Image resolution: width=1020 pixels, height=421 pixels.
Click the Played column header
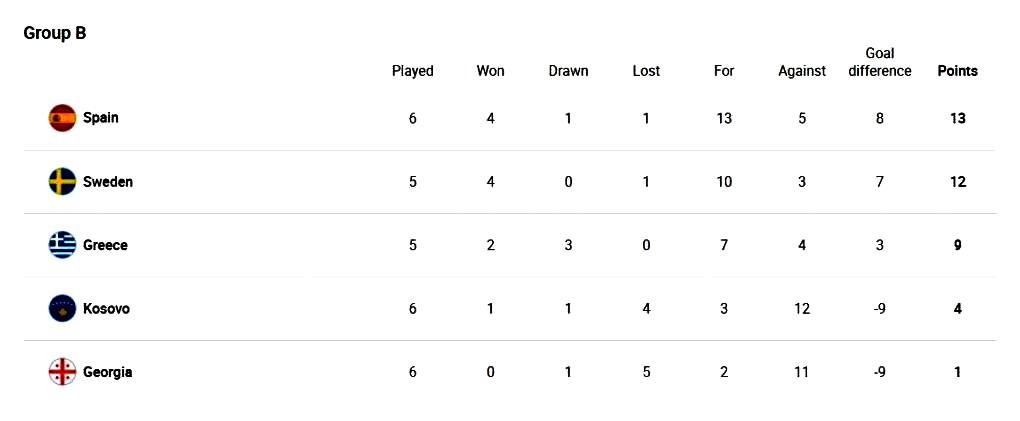click(x=412, y=71)
